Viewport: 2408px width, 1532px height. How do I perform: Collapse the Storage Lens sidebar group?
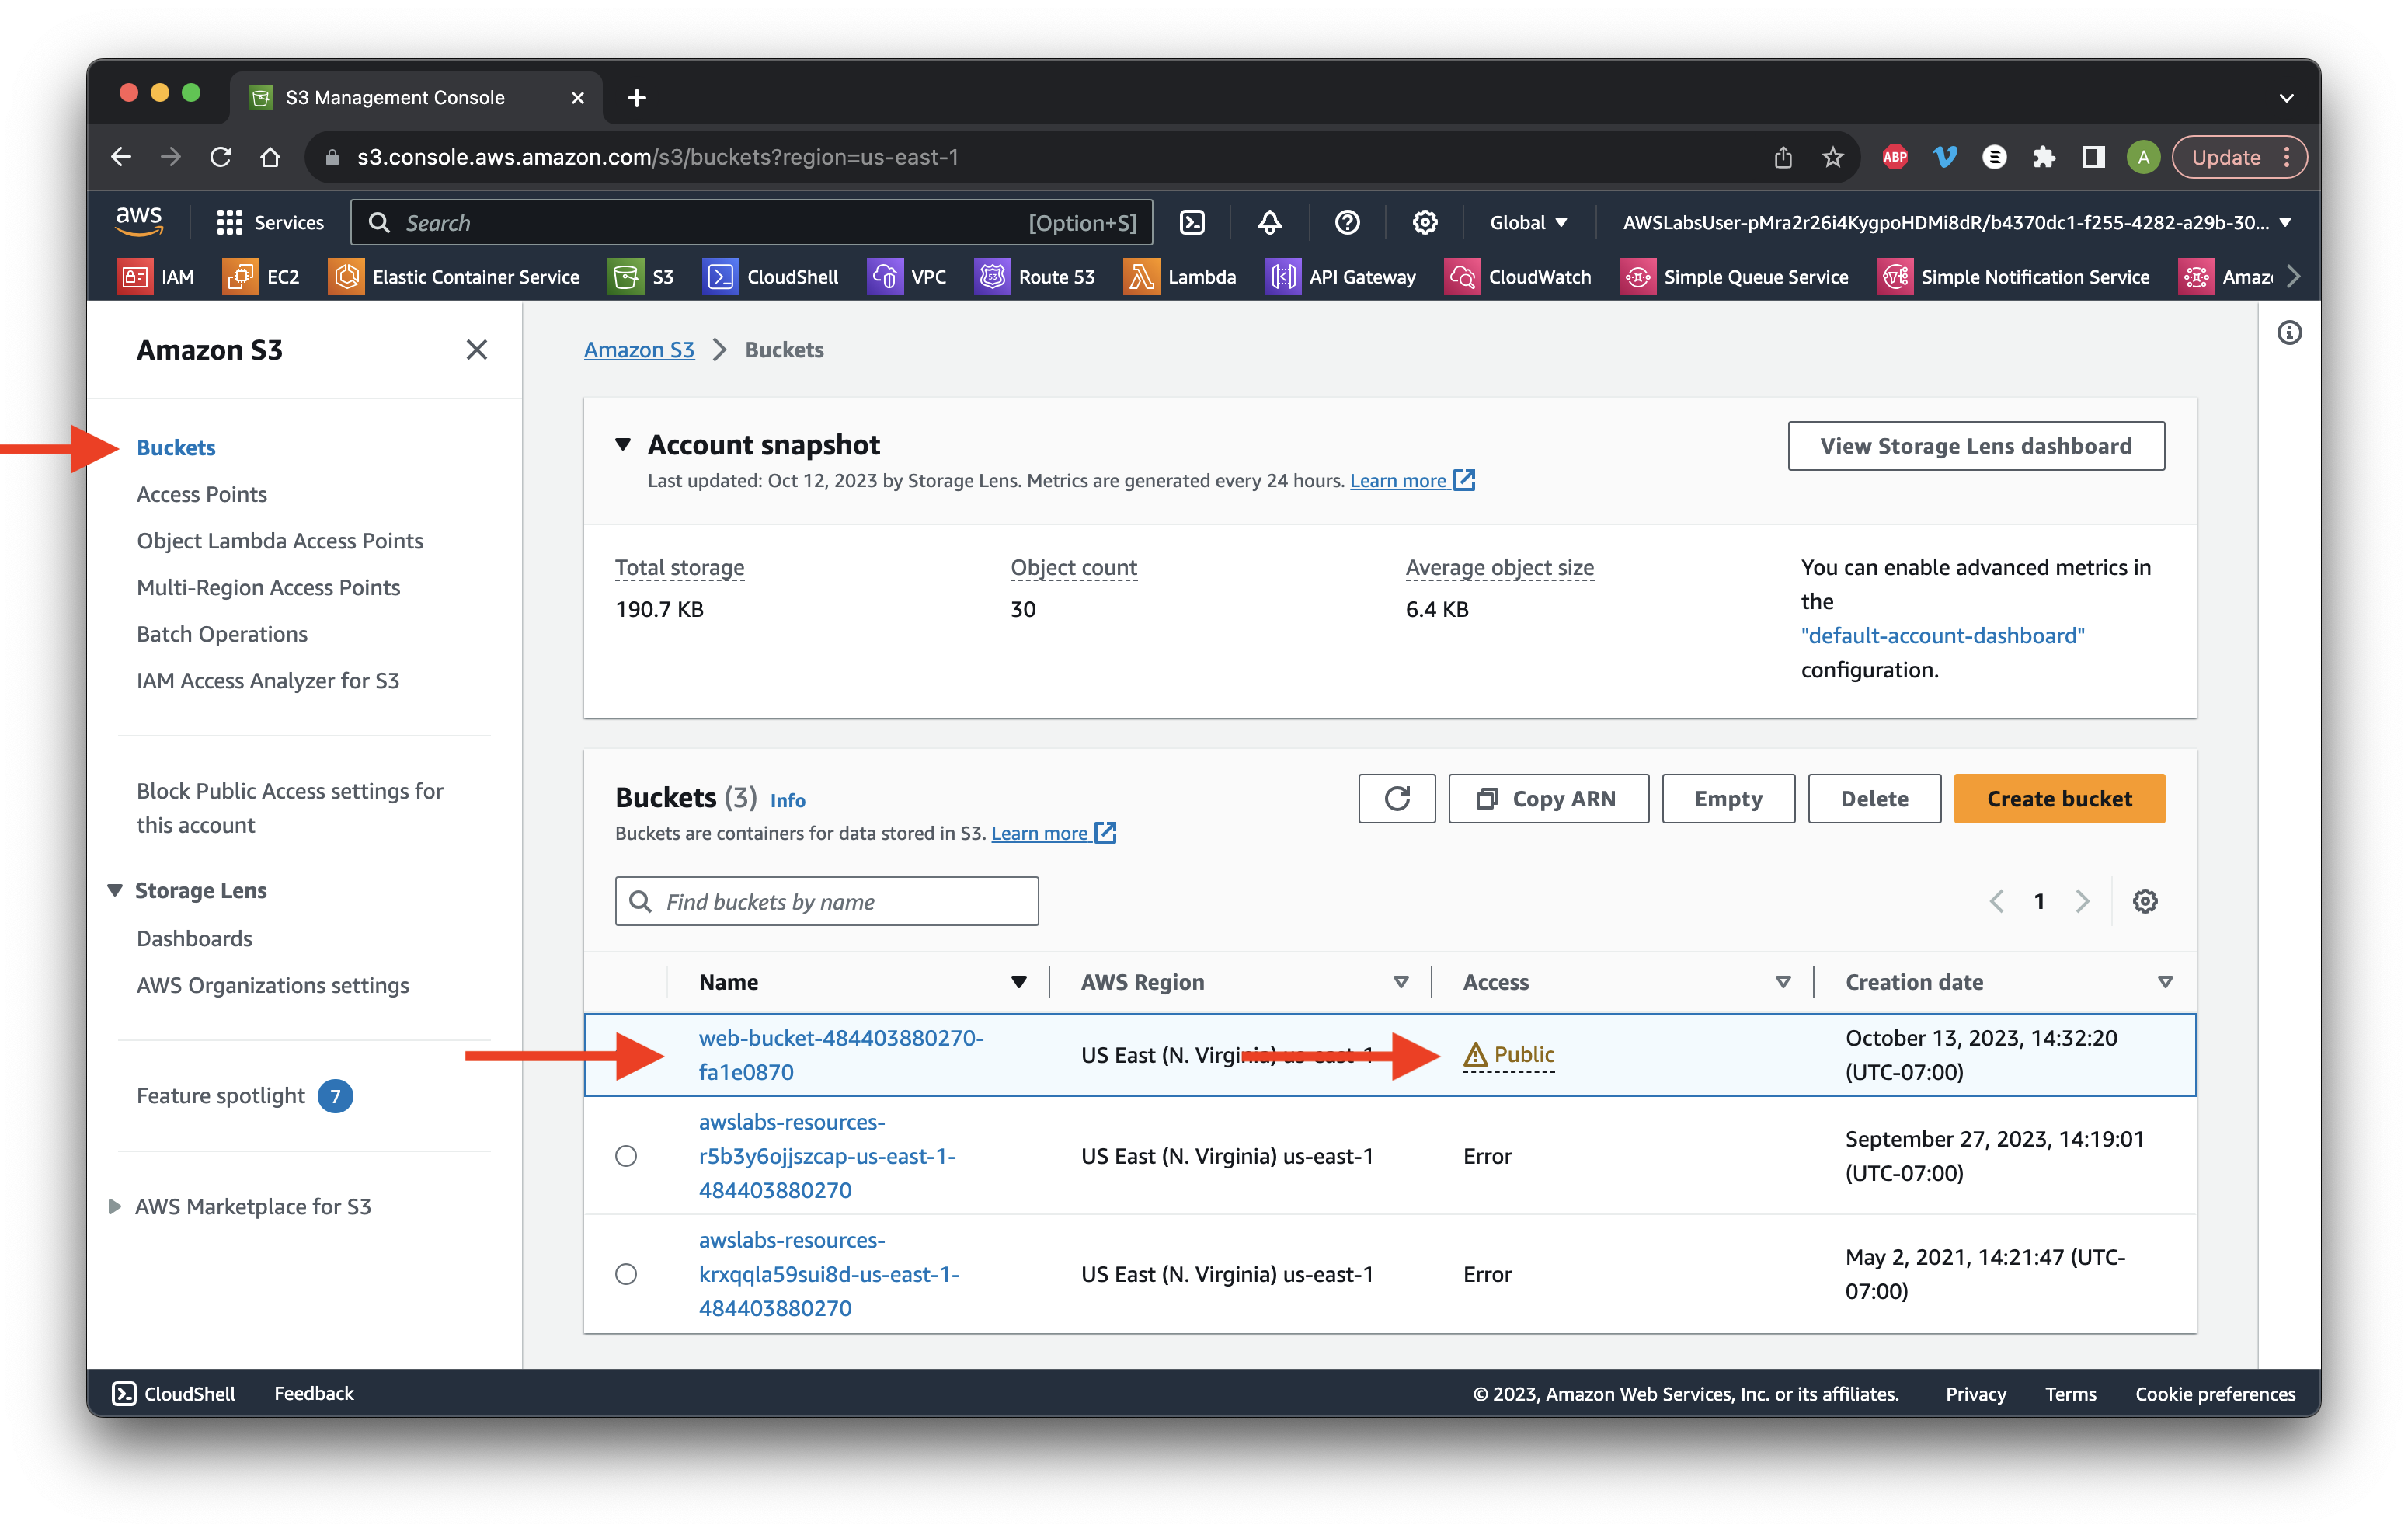click(x=115, y=890)
